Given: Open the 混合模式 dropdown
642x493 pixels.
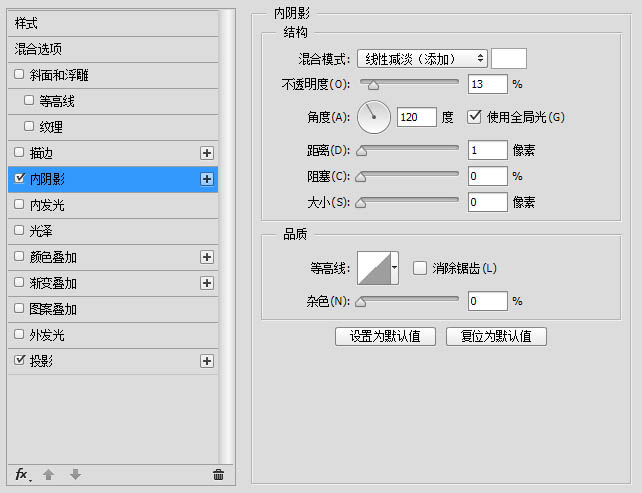Looking at the screenshot, I should [x=421, y=58].
